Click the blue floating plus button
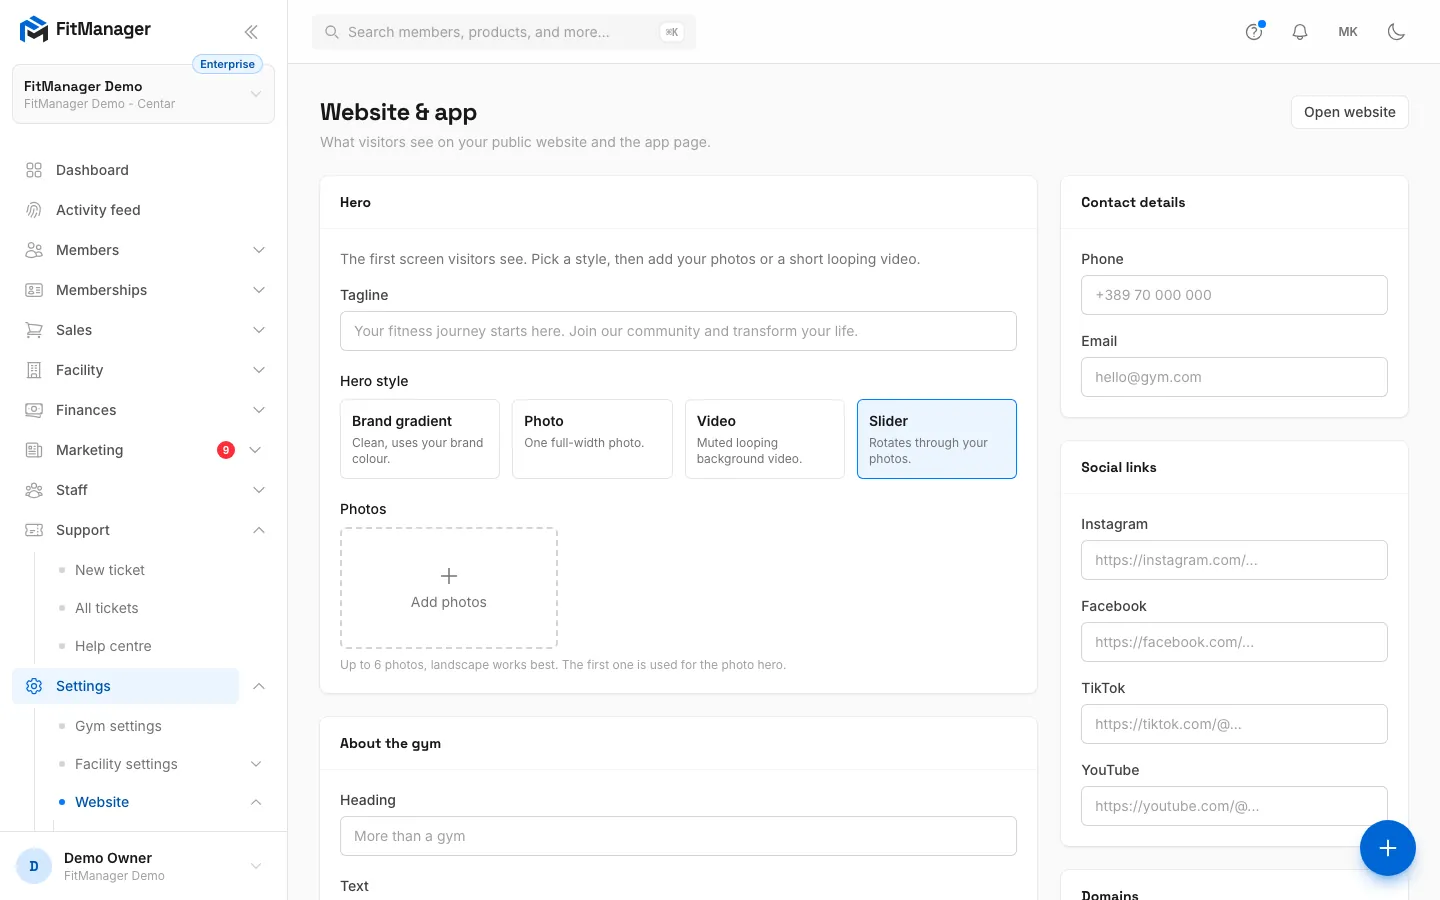Screen dimensions: 1440x900 [x=1387, y=848]
